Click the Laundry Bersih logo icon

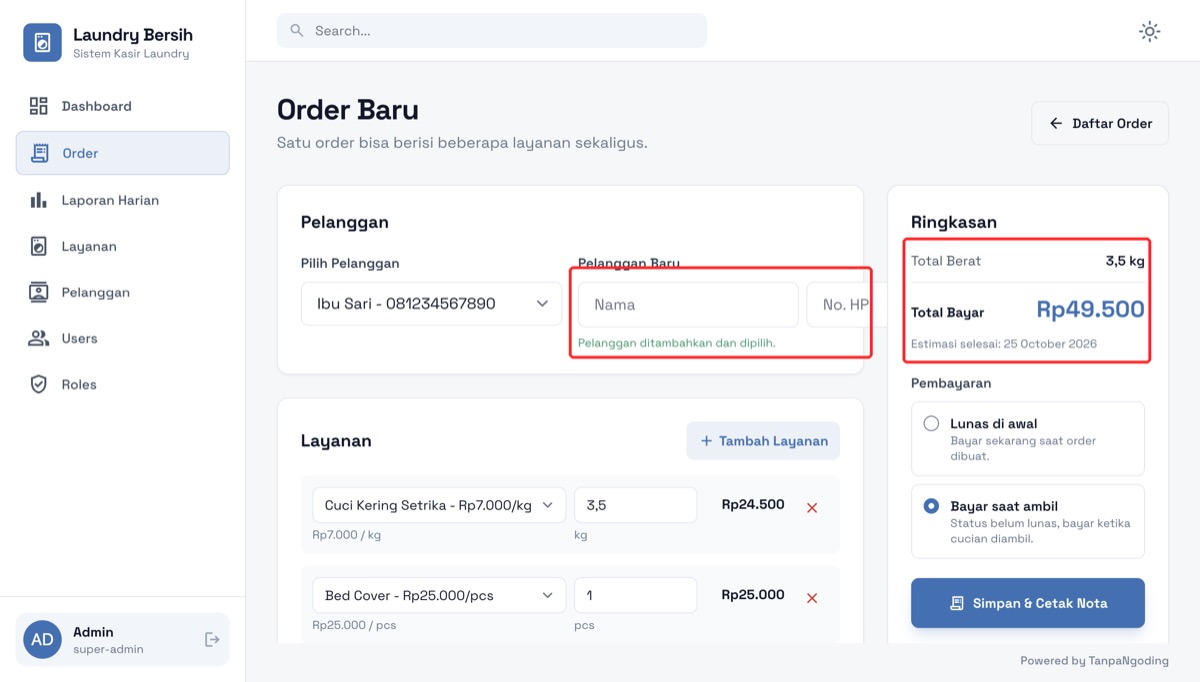tap(42, 43)
